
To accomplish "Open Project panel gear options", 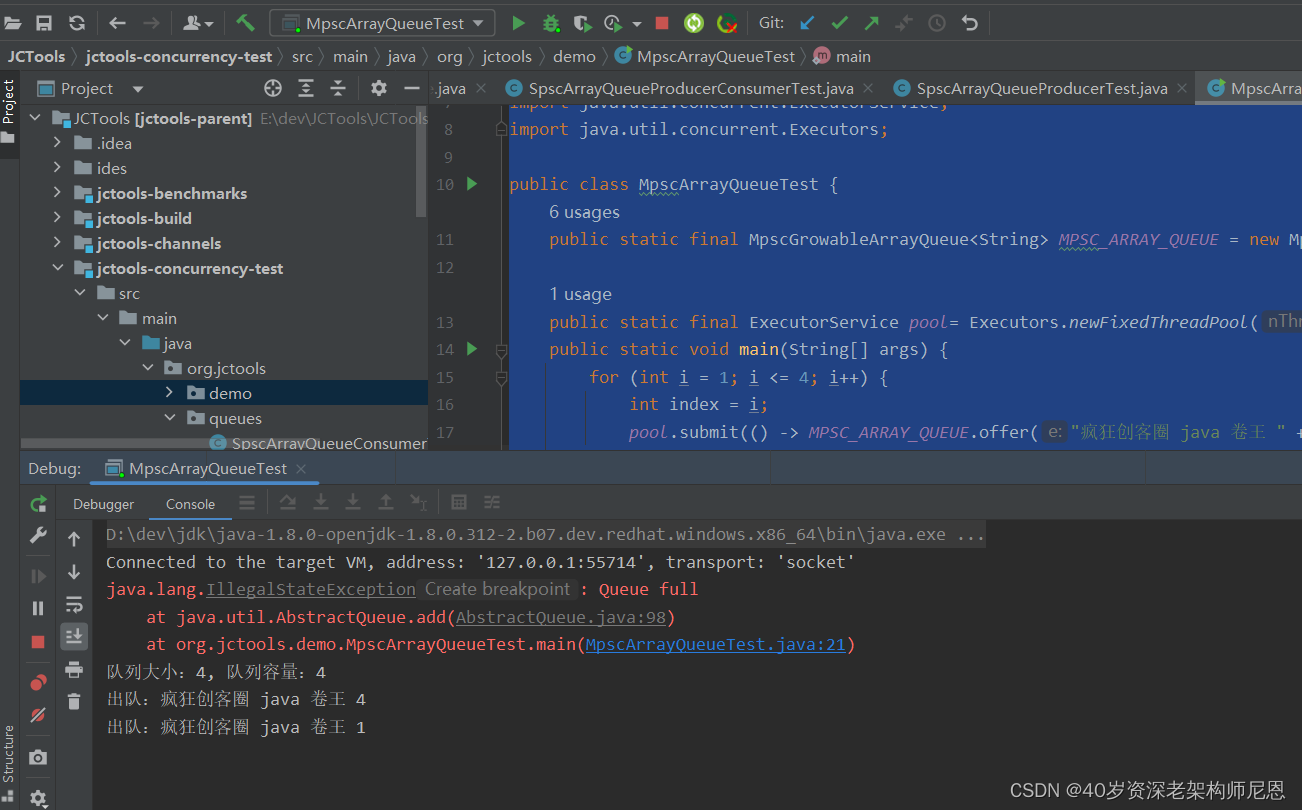I will 378,88.
